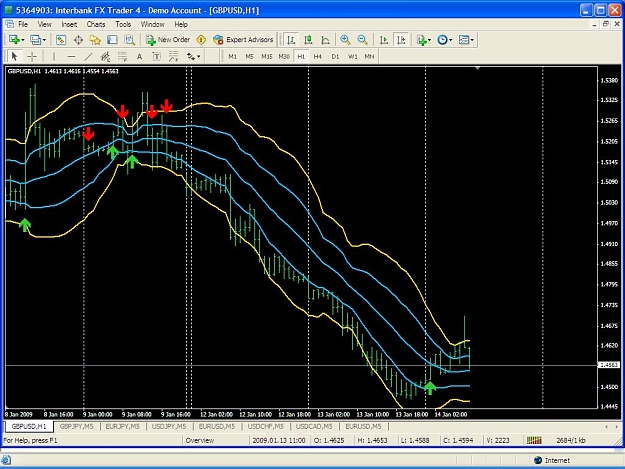Select the Text A tool
625x469 pixels.
[x=140, y=57]
